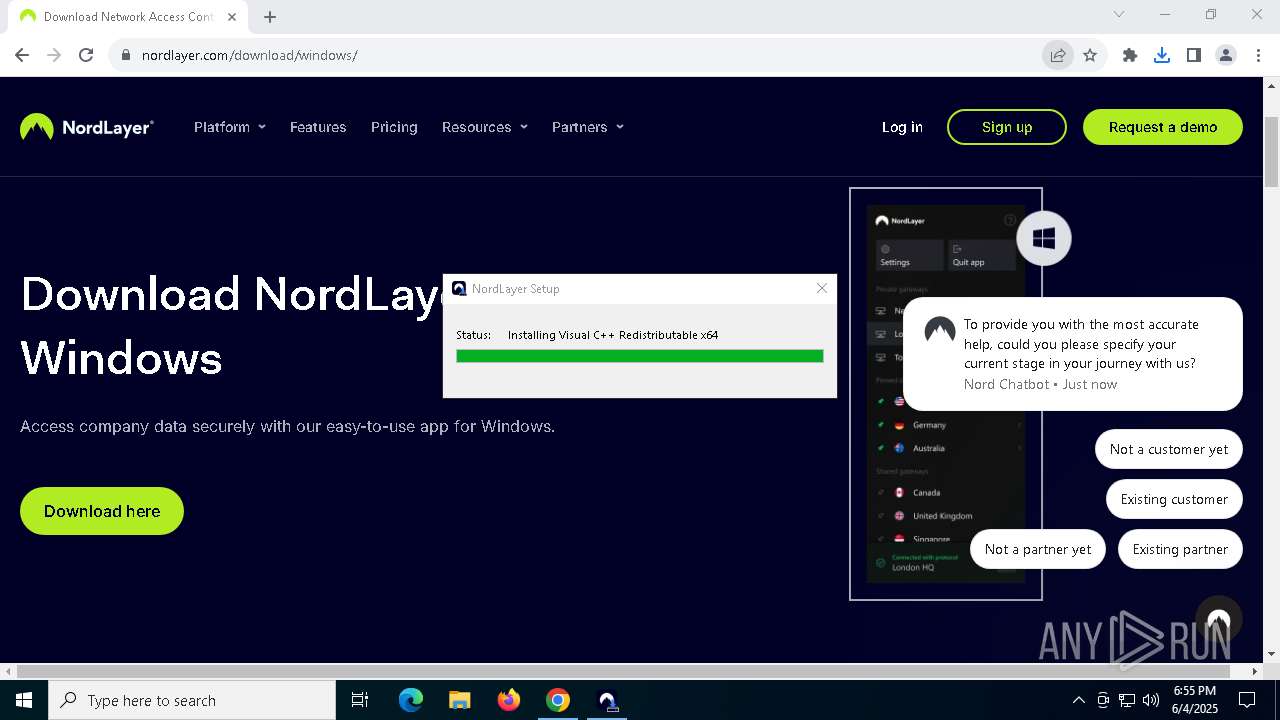Launch Microsoft Edge from the taskbar

411,700
